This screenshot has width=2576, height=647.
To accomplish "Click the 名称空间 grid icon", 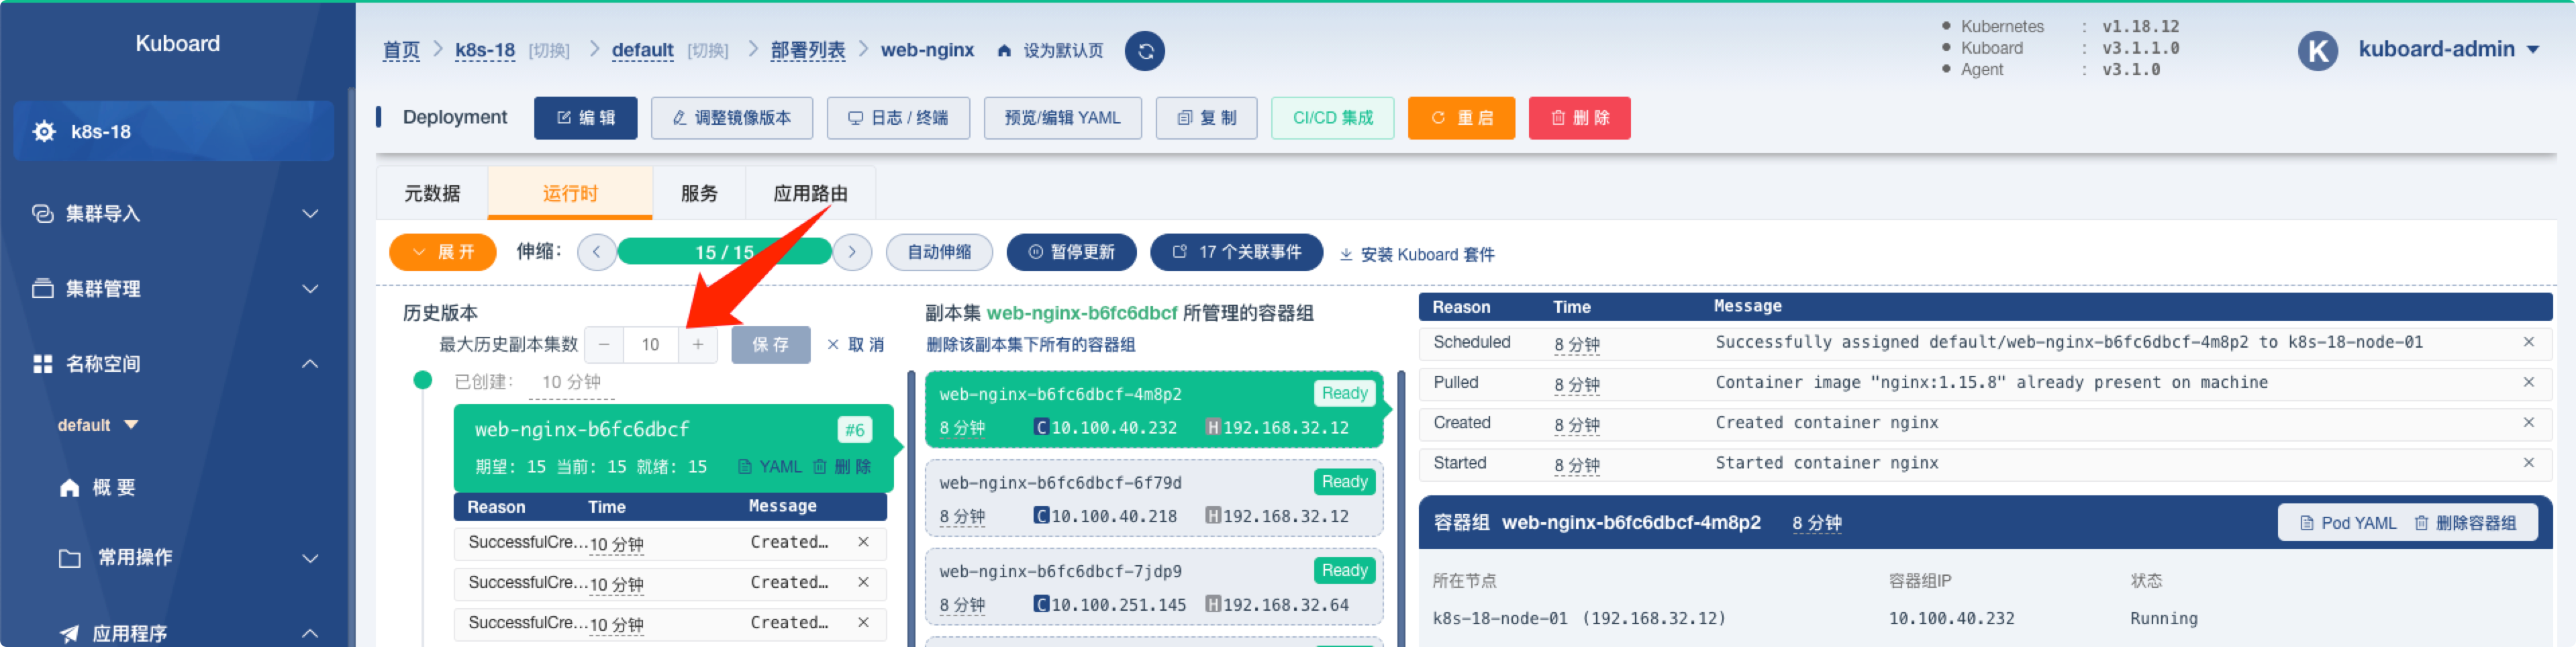I will pos(42,363).
